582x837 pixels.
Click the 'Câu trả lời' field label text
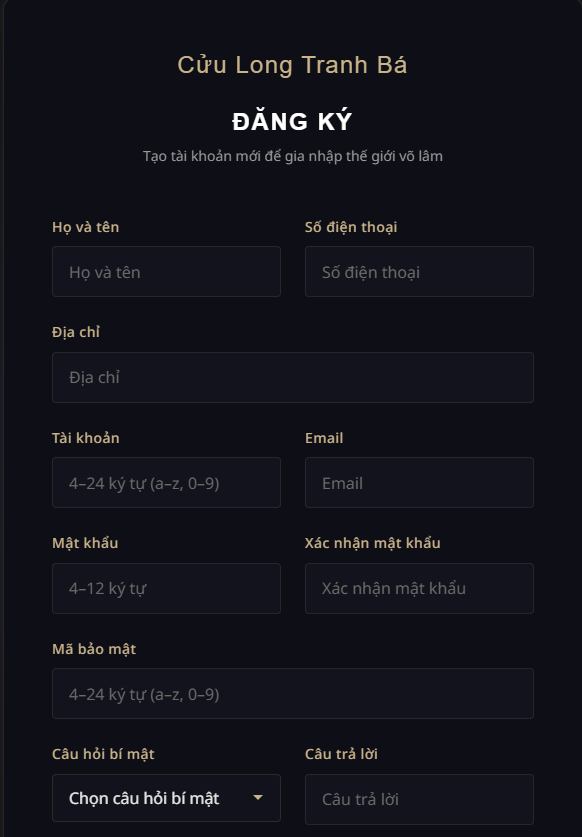coord(341,754)
